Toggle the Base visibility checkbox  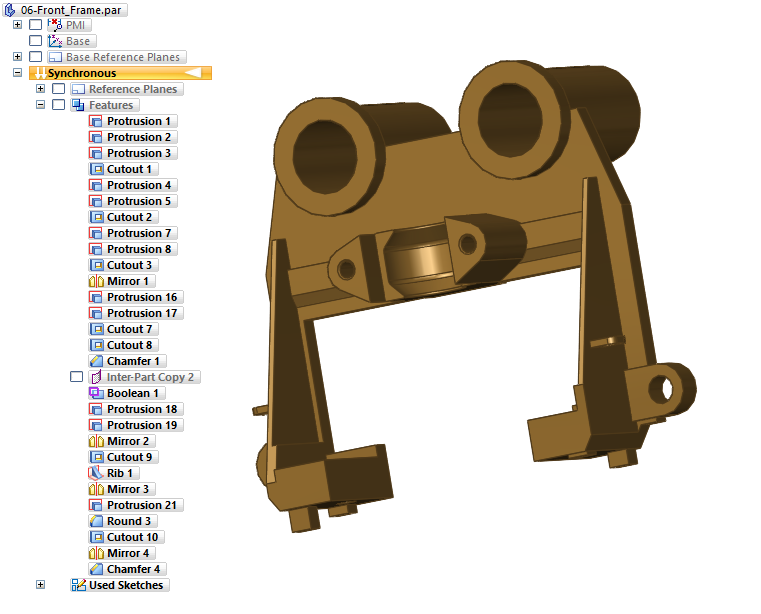[x=35, y=41]
